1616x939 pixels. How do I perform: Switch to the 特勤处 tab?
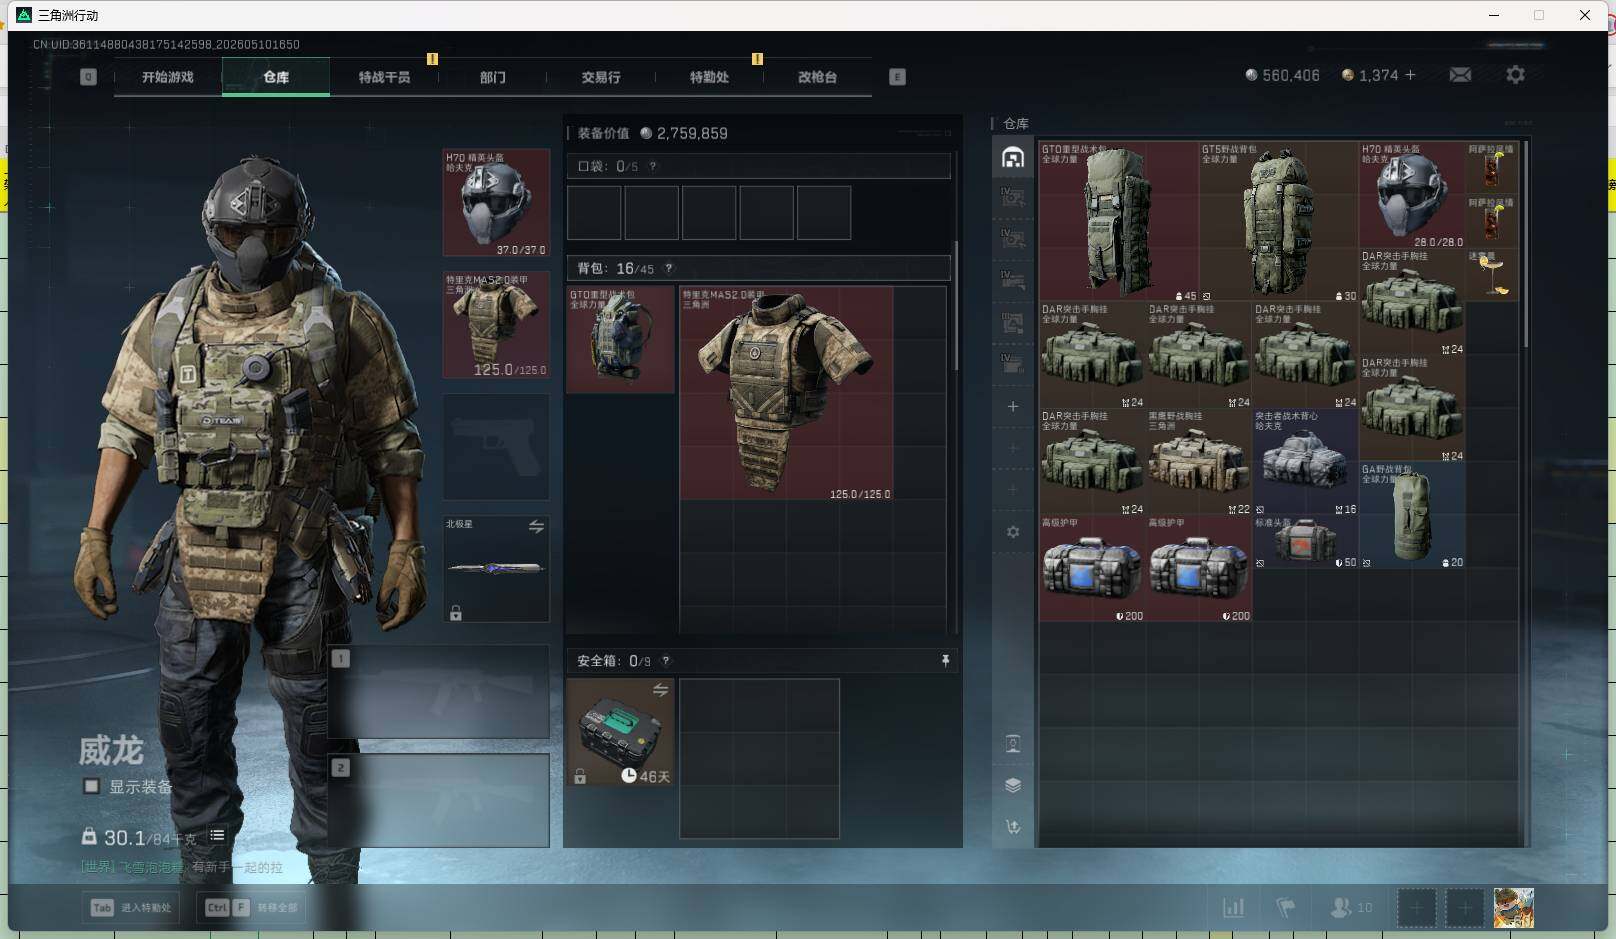pyautogui.click(x=709, y=77)
